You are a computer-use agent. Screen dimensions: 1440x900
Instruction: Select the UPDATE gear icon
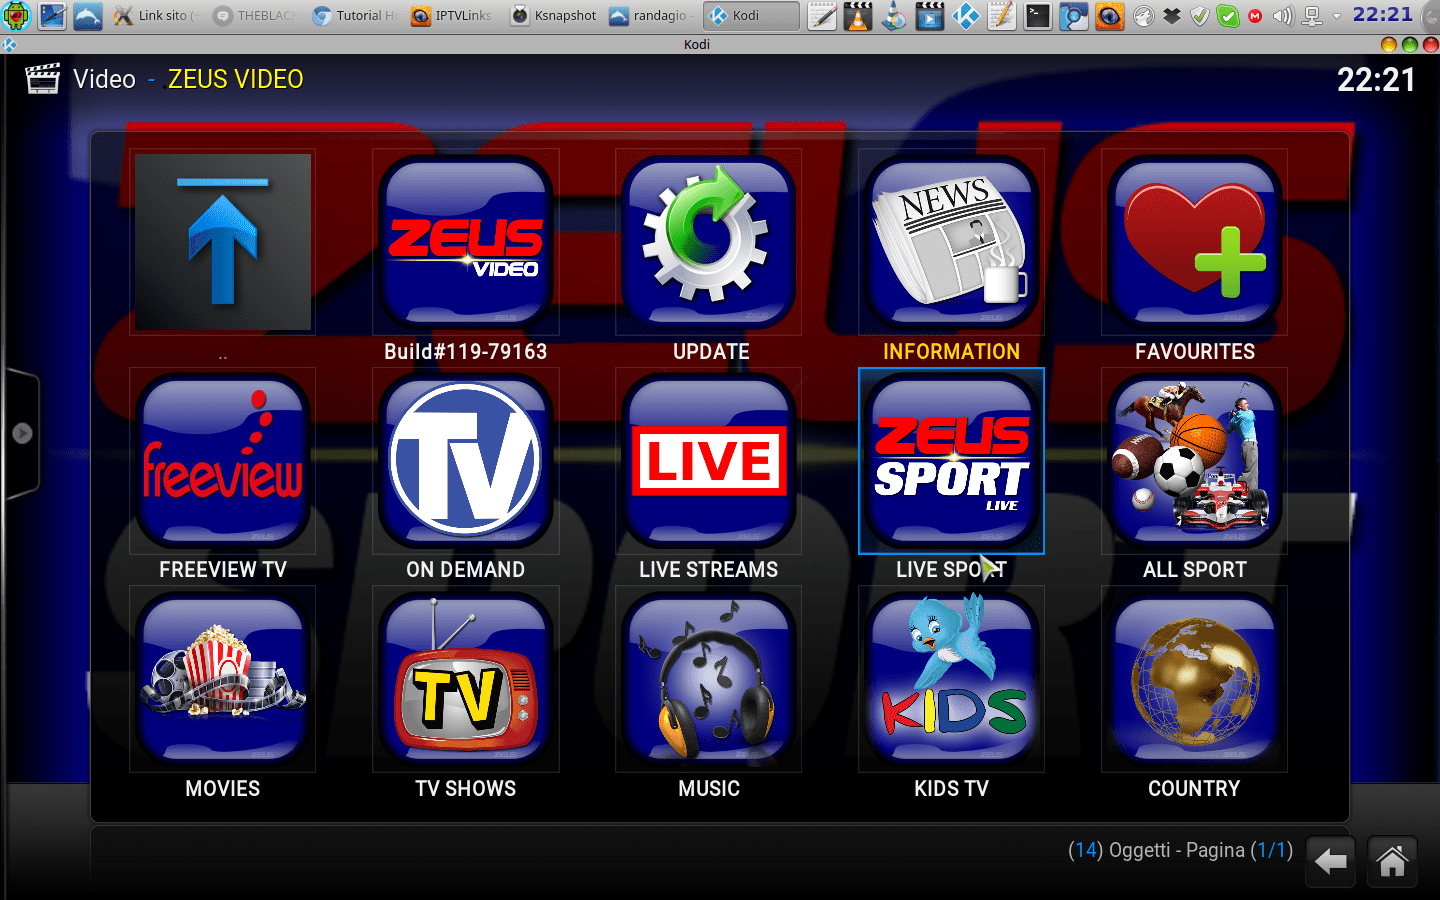[709, 242]
